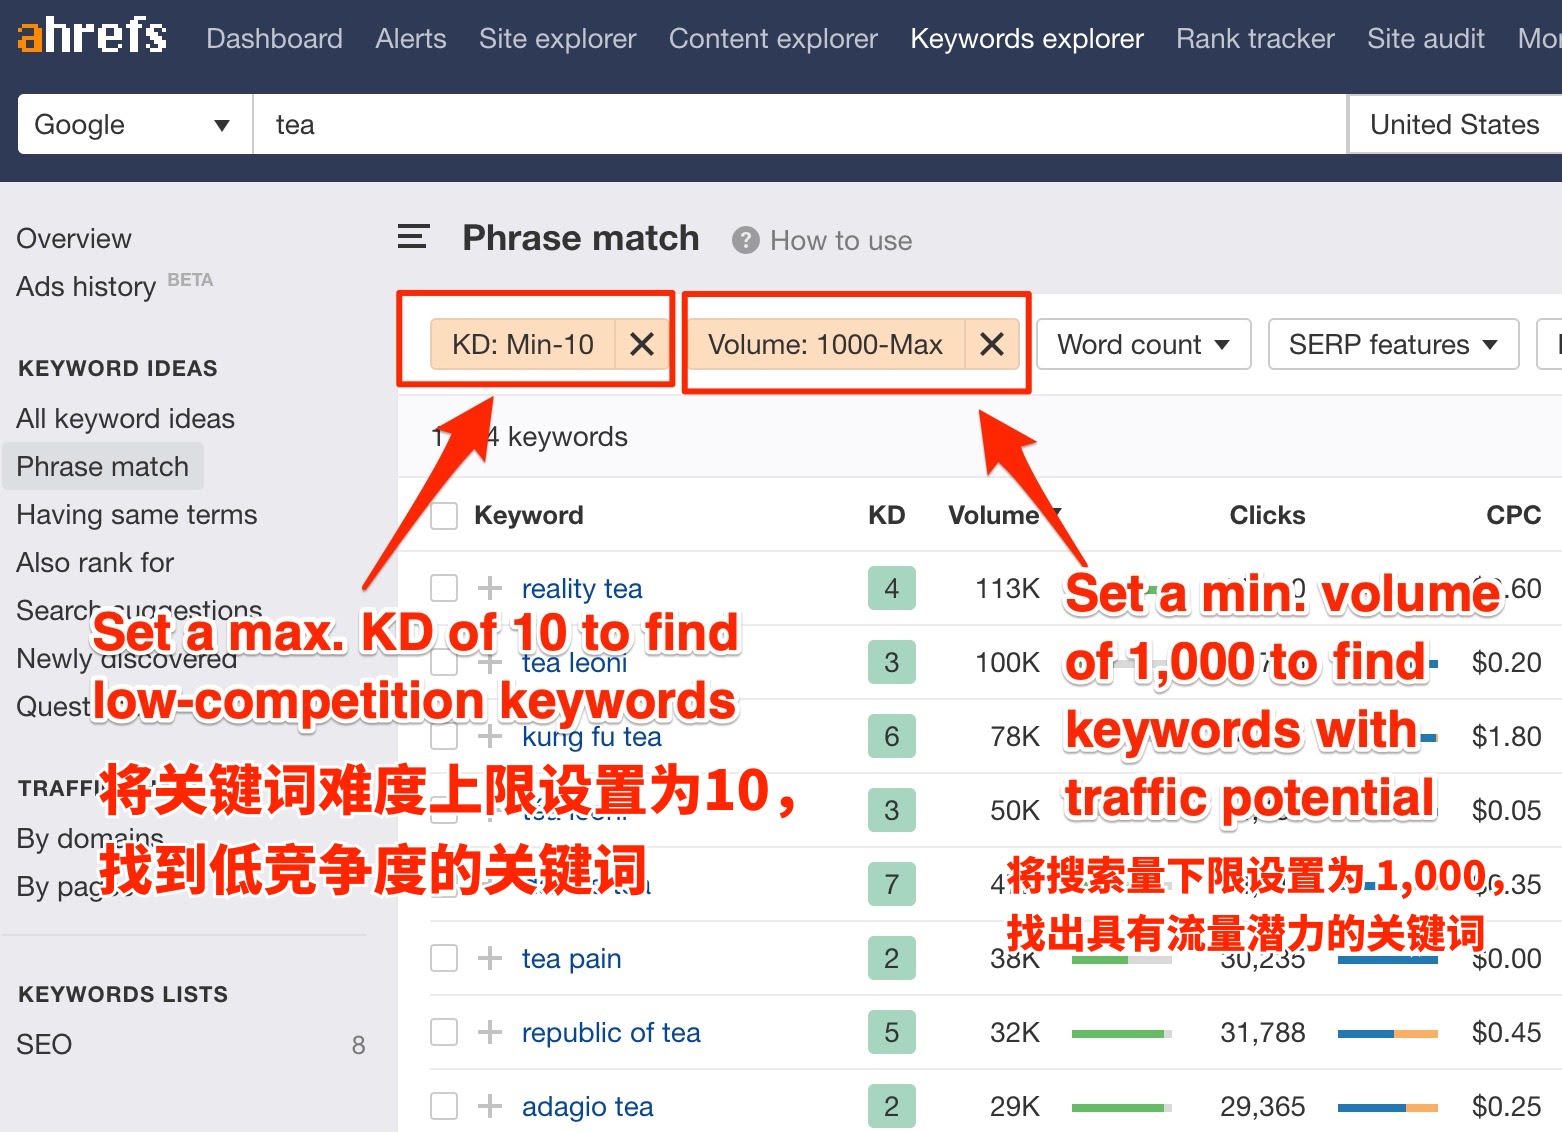Add 'tea pain' to a list with plus icon
The width and height of the screenshot is (1562, 1132).
tap(489, 958)
